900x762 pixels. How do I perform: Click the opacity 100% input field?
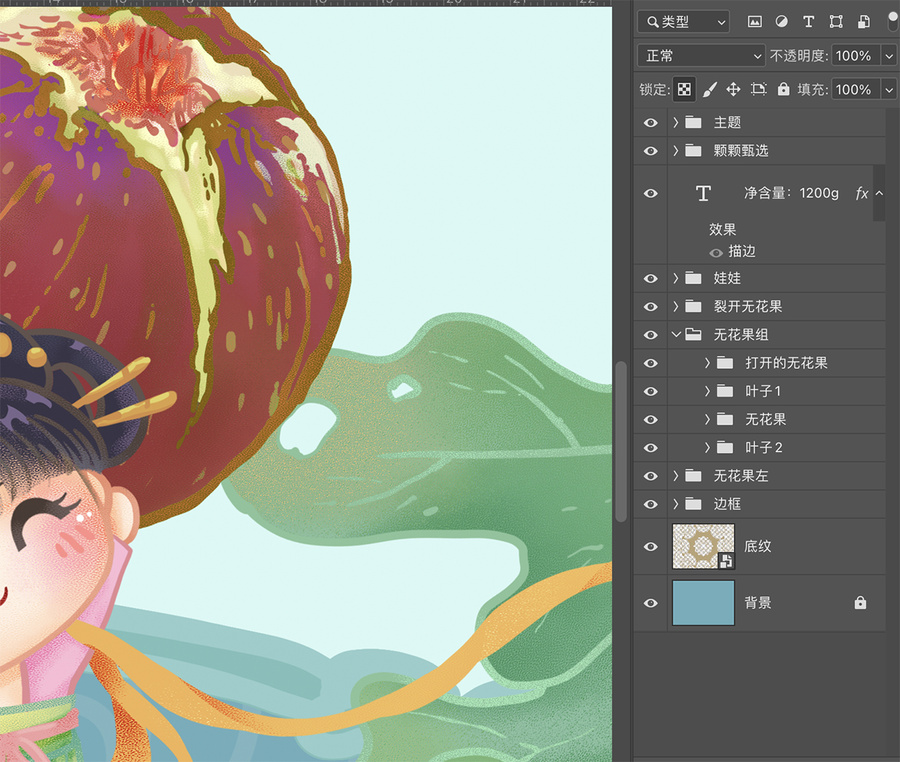click(856, 56)
